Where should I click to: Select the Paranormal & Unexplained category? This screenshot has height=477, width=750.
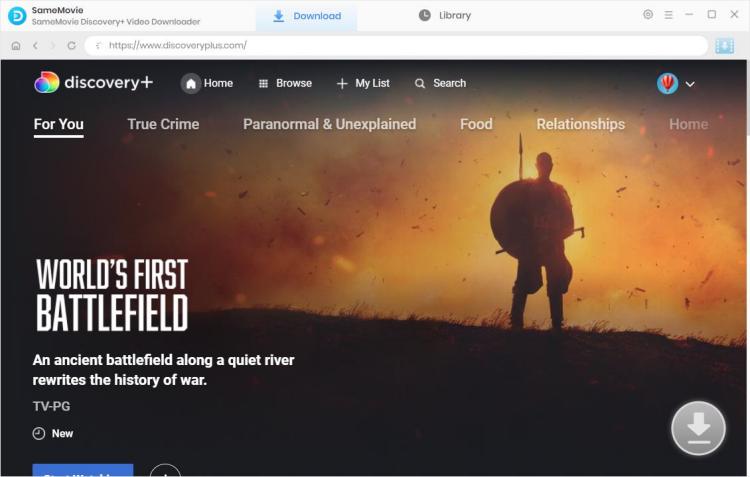[x=329, y=124]
